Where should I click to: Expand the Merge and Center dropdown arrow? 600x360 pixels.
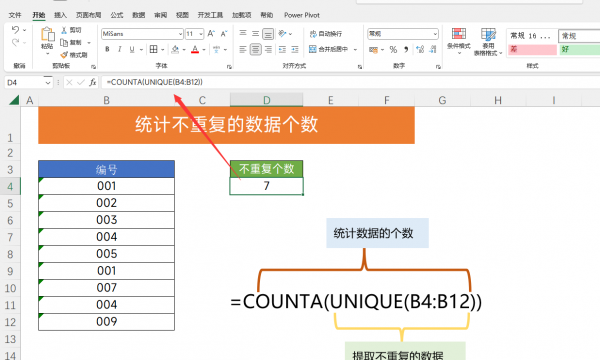355,49
